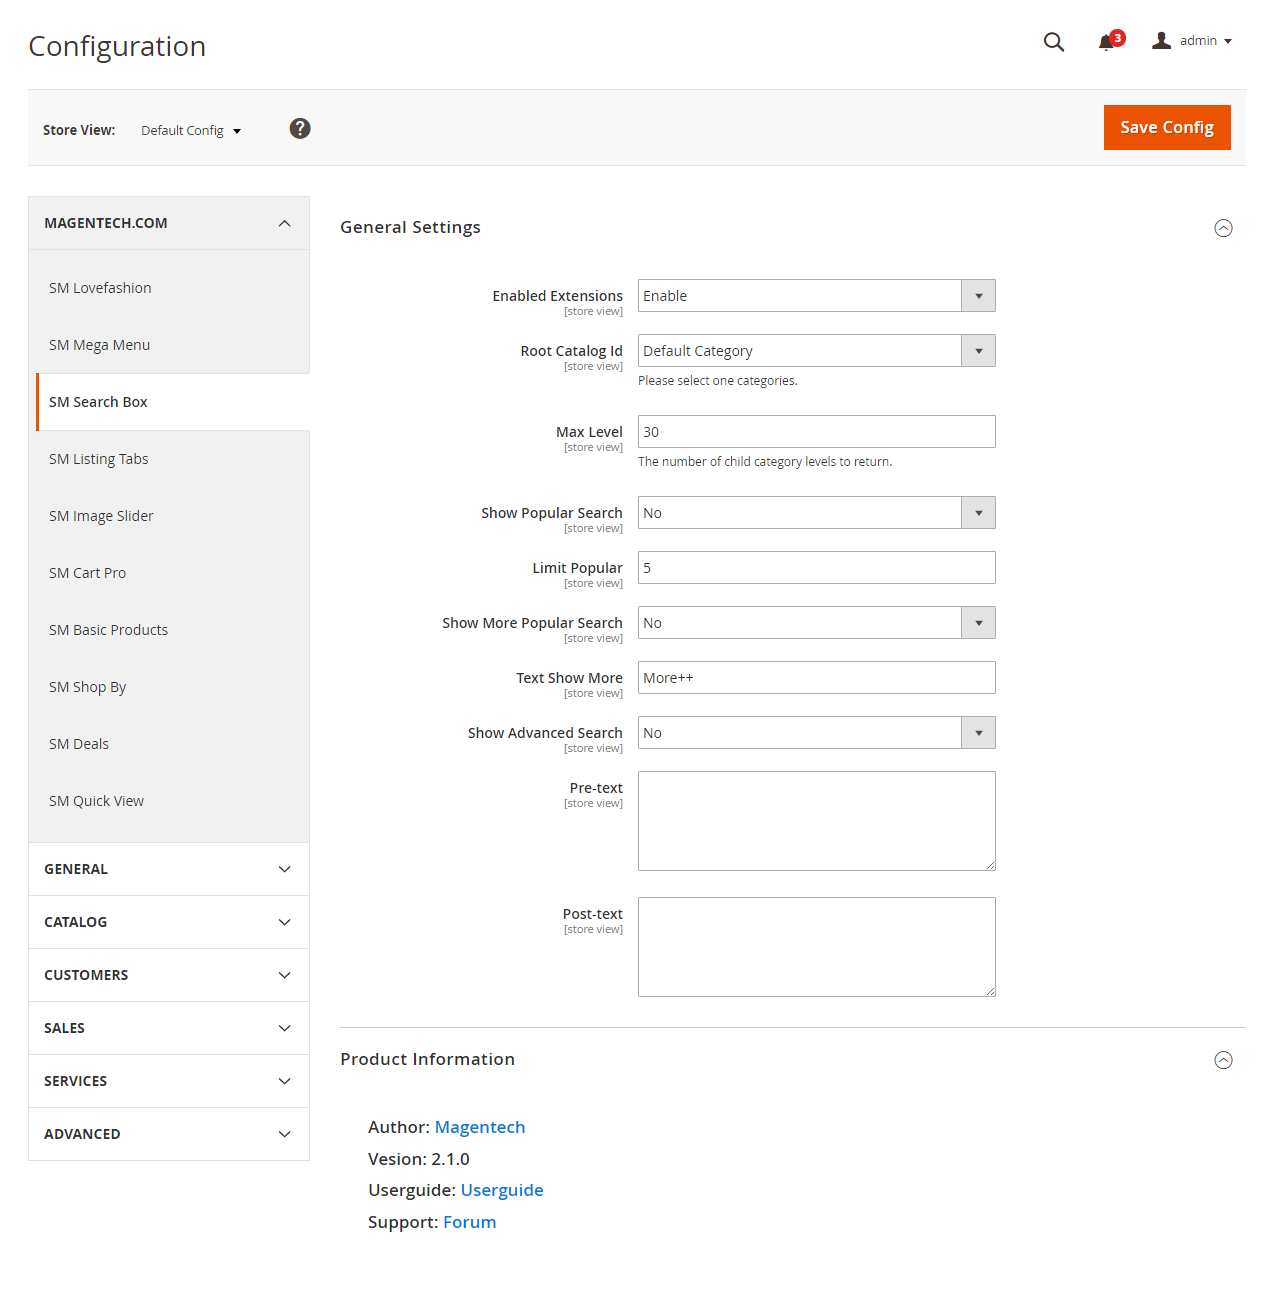Open the Magentech author link
This screenshot has height=1293, width=1266.
click(480, 1127)
